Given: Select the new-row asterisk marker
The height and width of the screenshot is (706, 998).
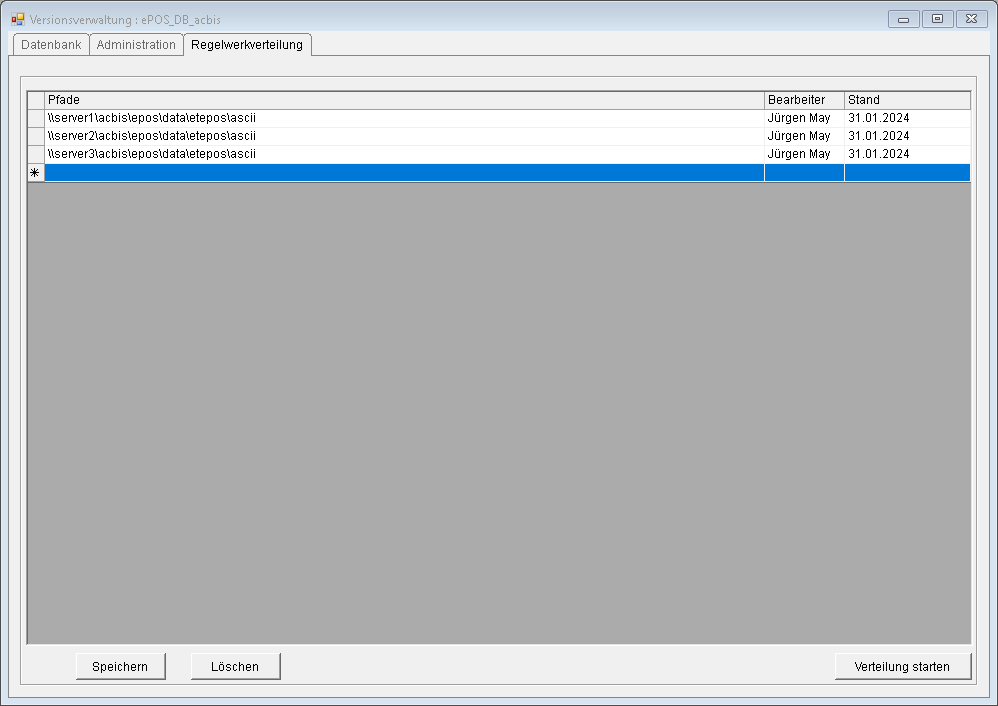Looking at the screenshot, I should [x=35, y=173].
